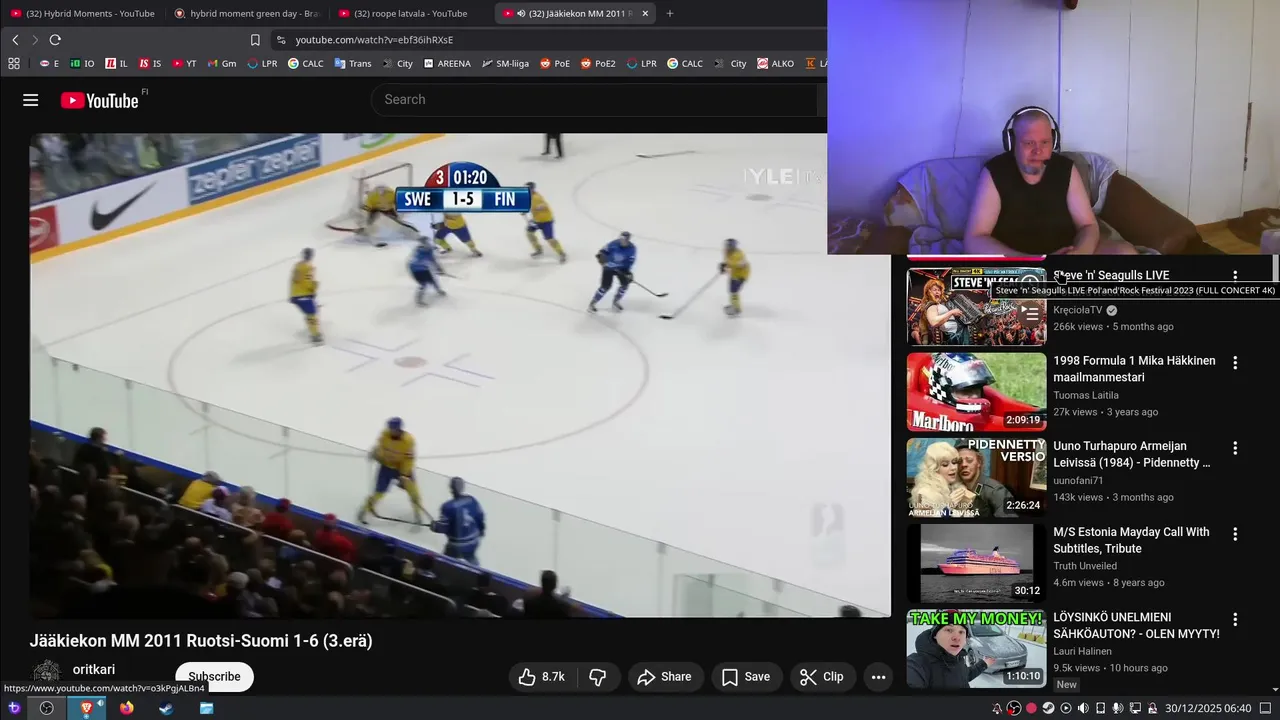Bookmark this page with bookmark icon
The image size is (1280, 720).
(255, 40)
